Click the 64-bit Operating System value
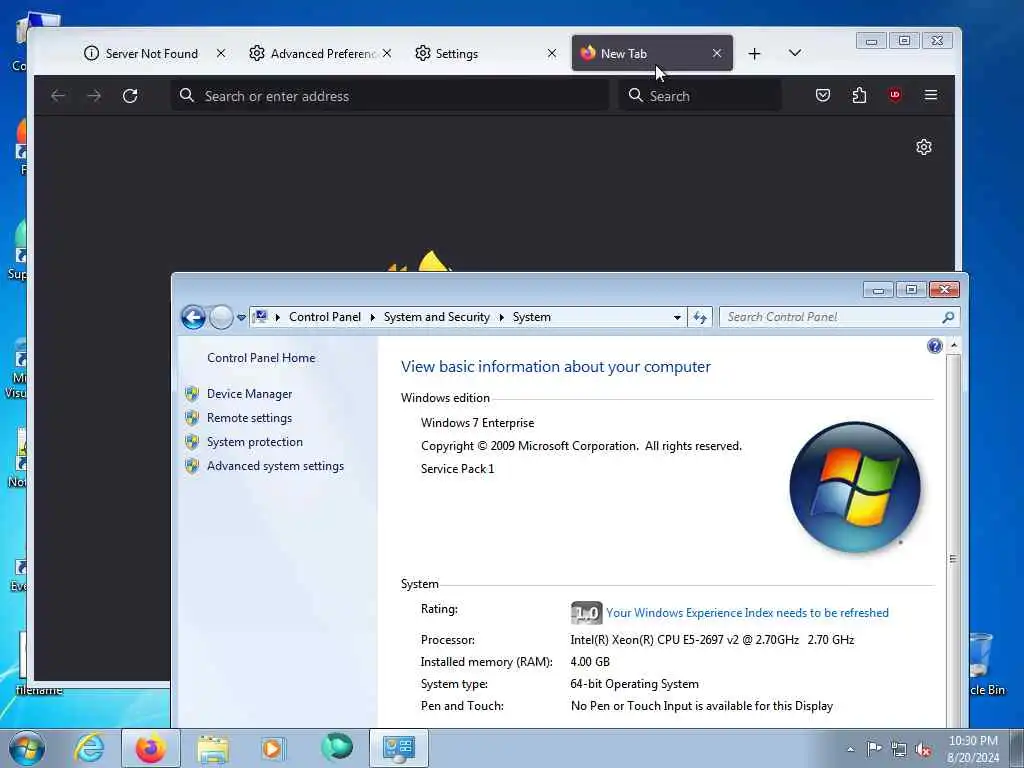Viewport: 1024px width, 768px height. coord(634,684)
